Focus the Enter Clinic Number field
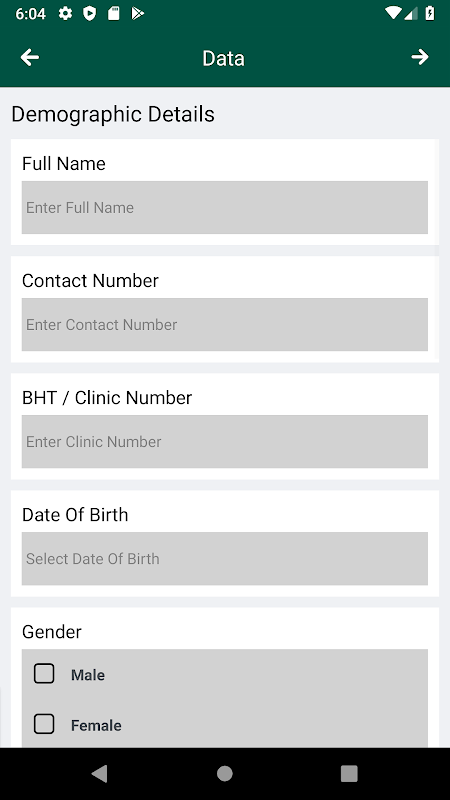The height and width of the screenshot is (800, 450). click(x=224, y=441)
